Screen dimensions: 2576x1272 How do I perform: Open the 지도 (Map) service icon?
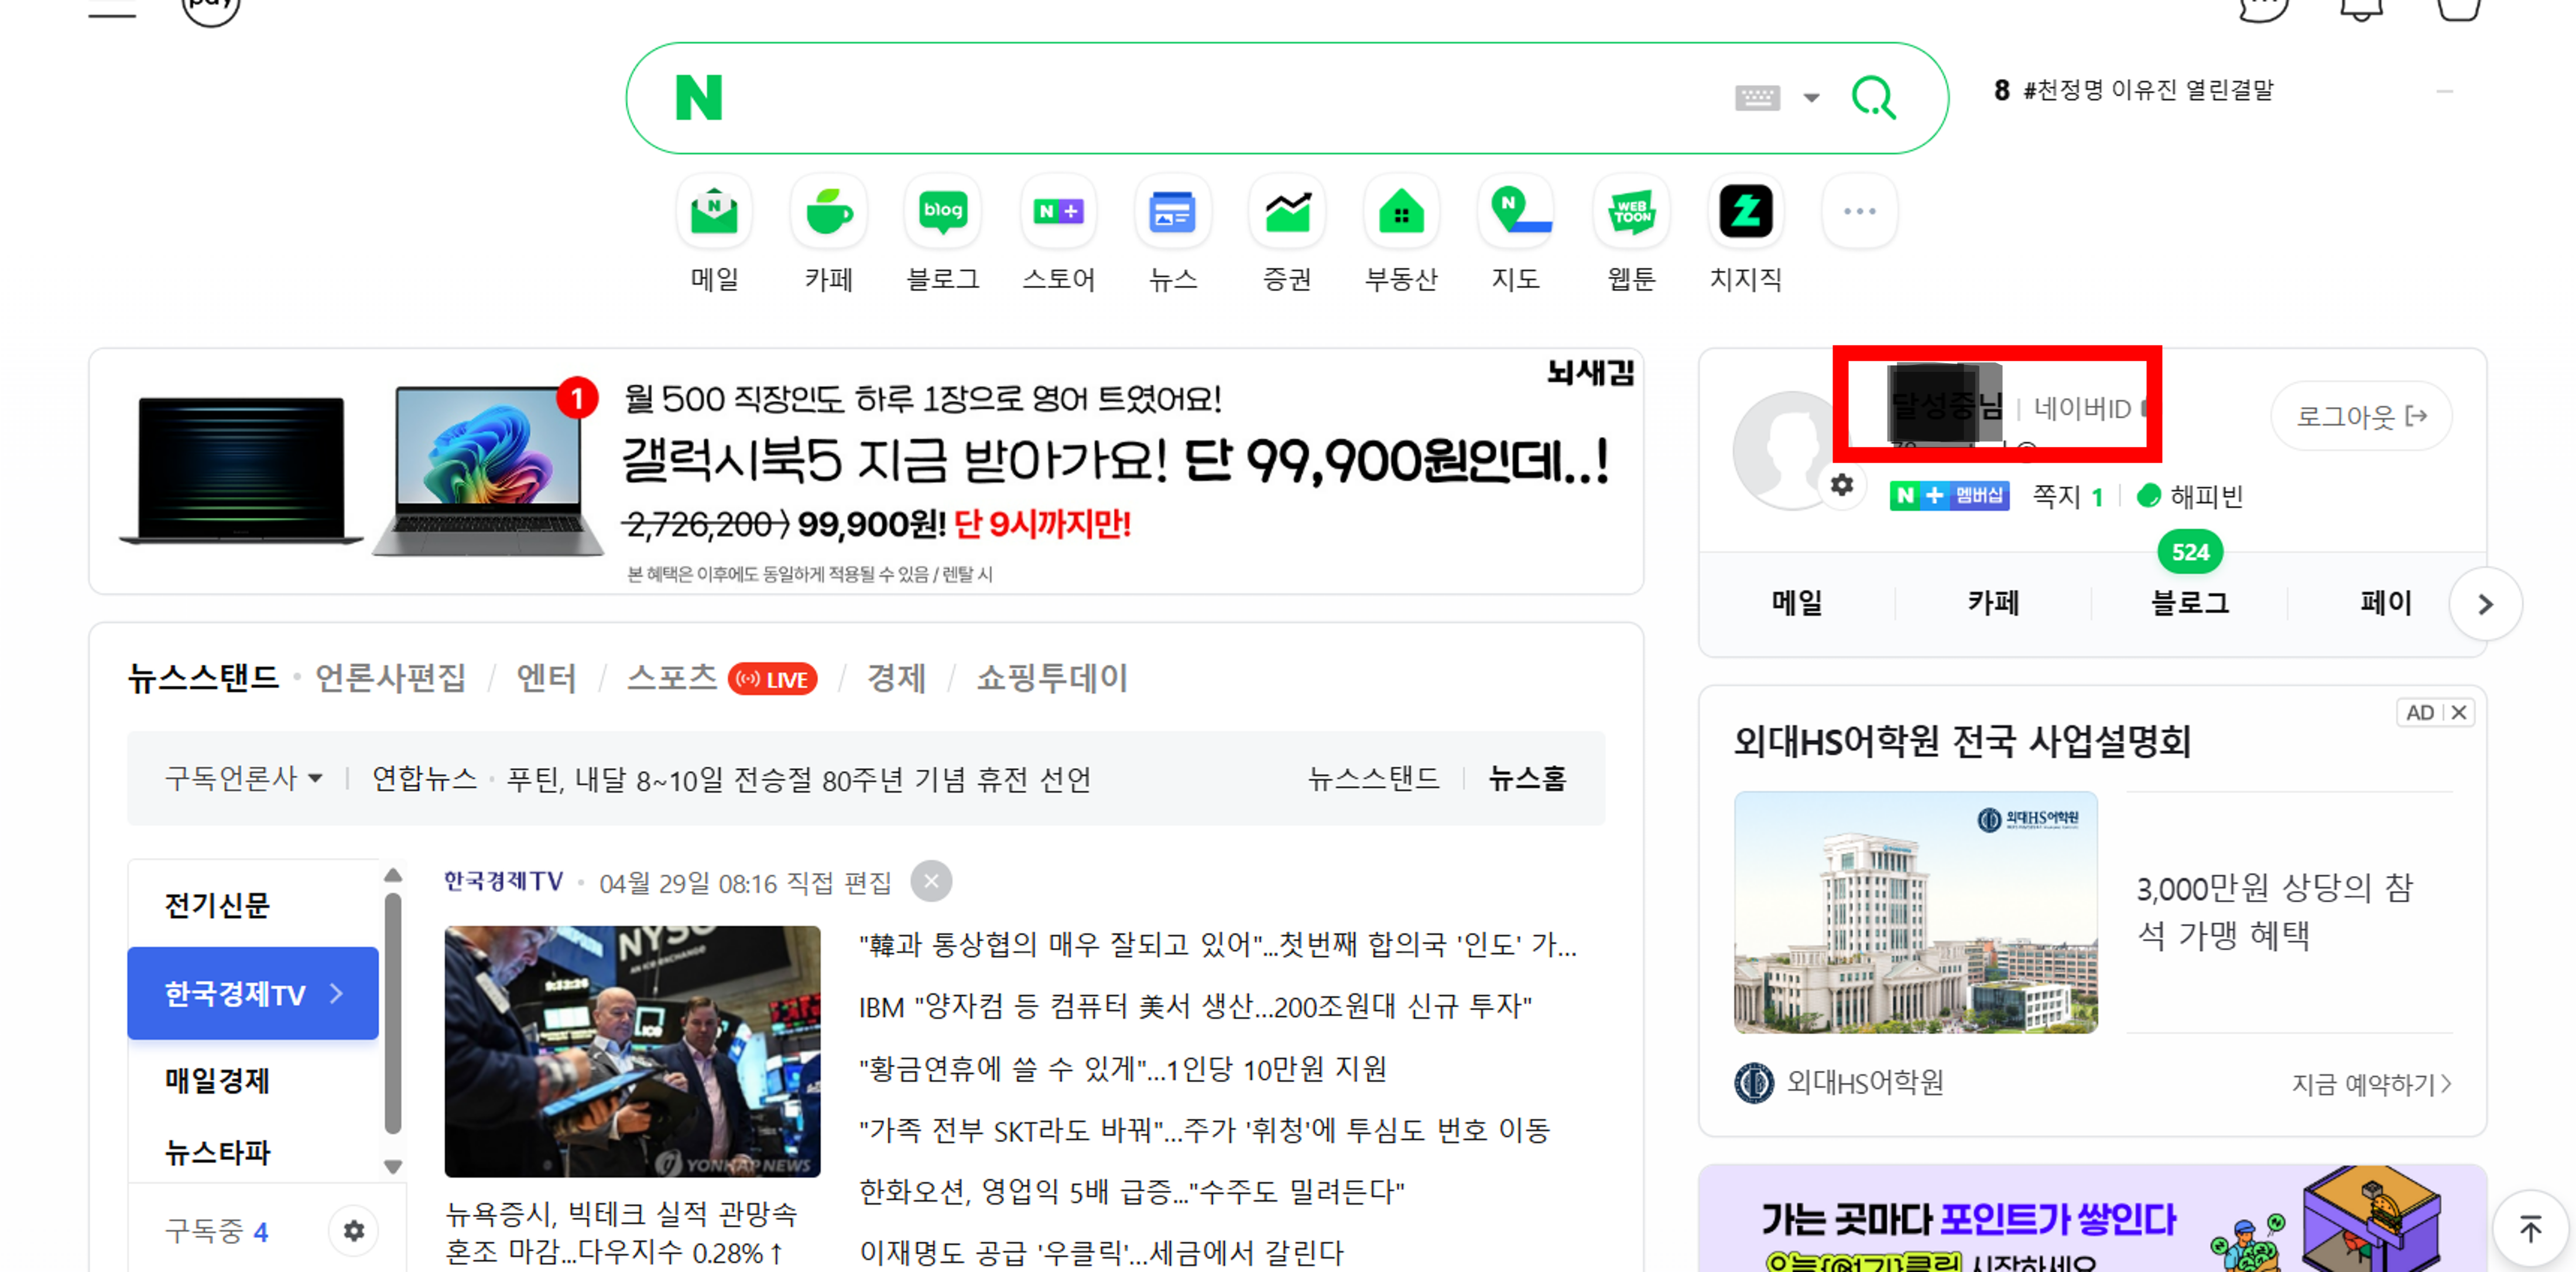point(1515,212)
